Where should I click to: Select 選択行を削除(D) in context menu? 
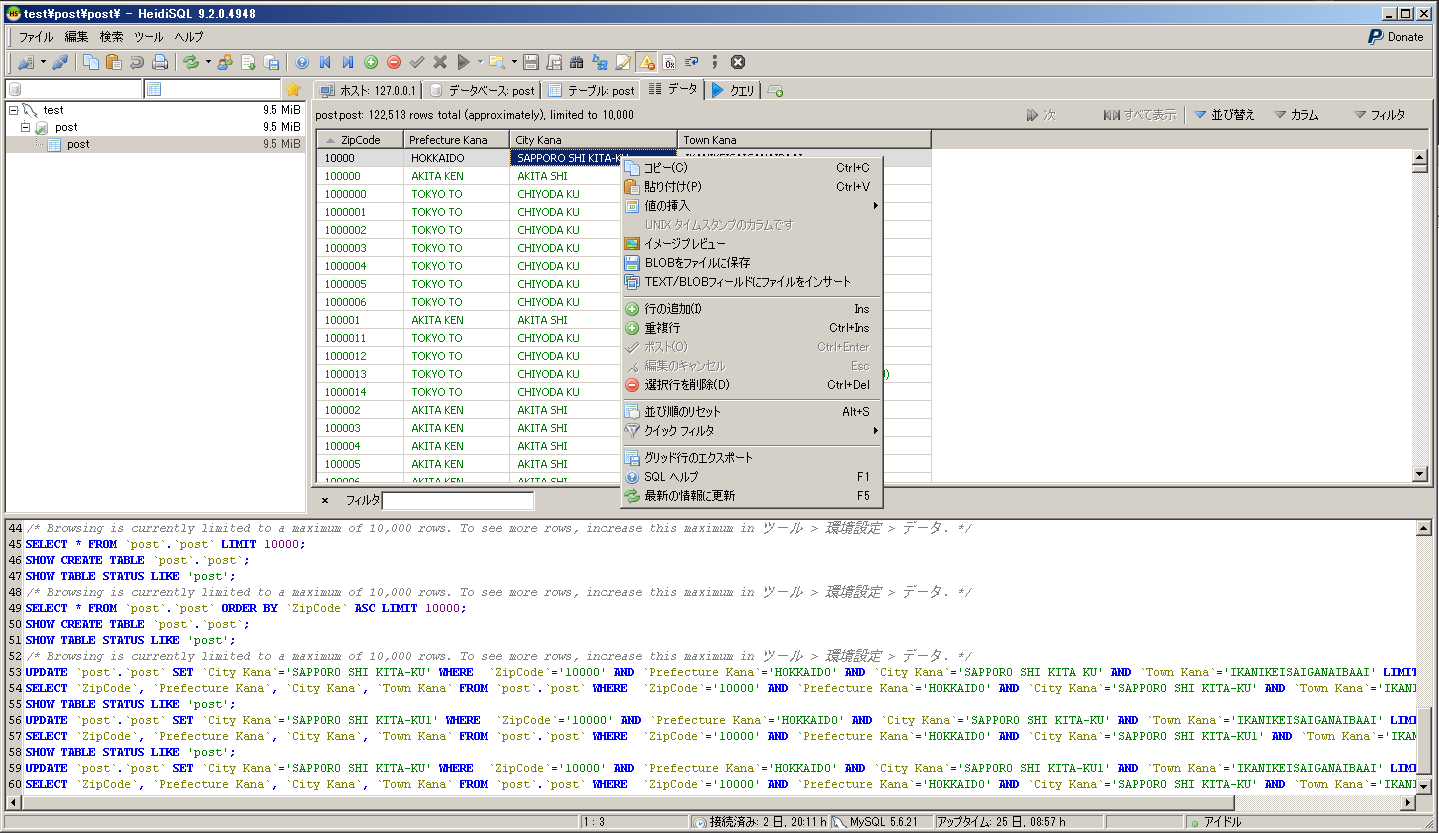686,385
